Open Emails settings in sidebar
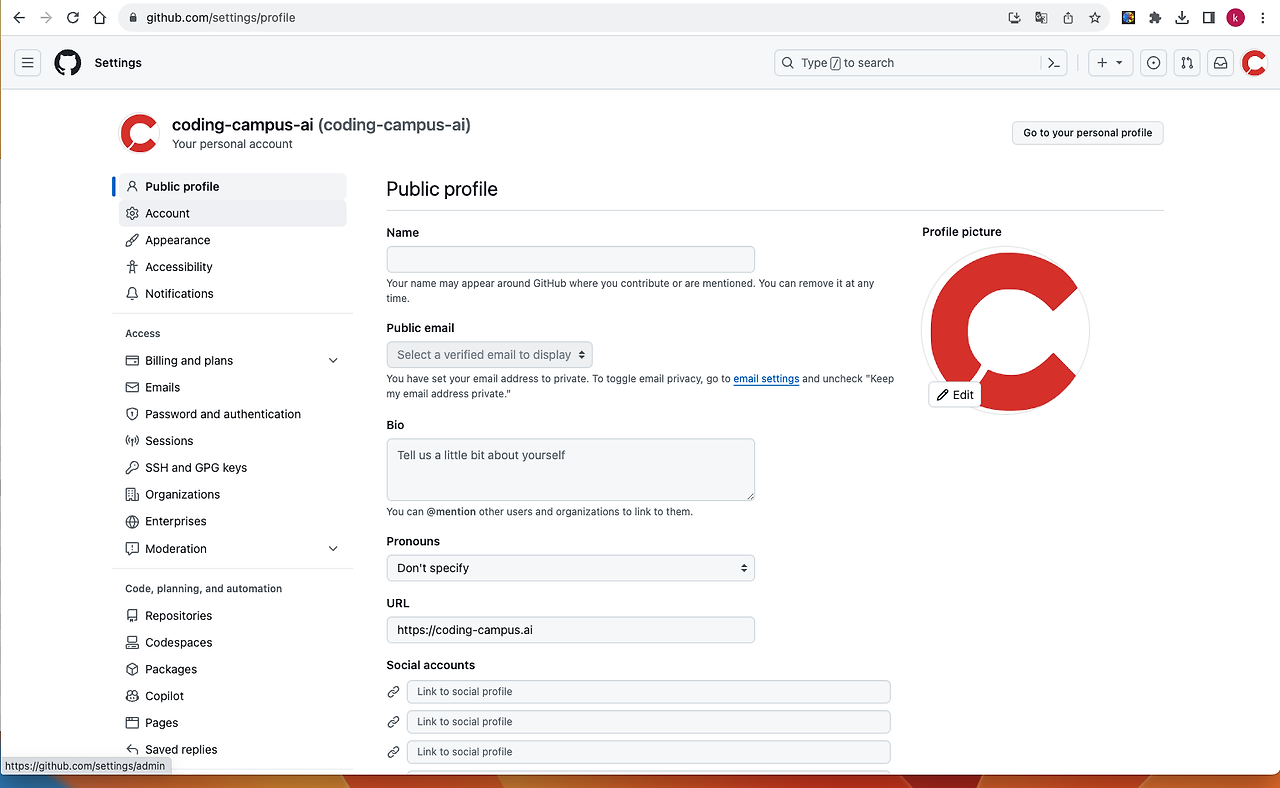 click(x=233, y=387)
